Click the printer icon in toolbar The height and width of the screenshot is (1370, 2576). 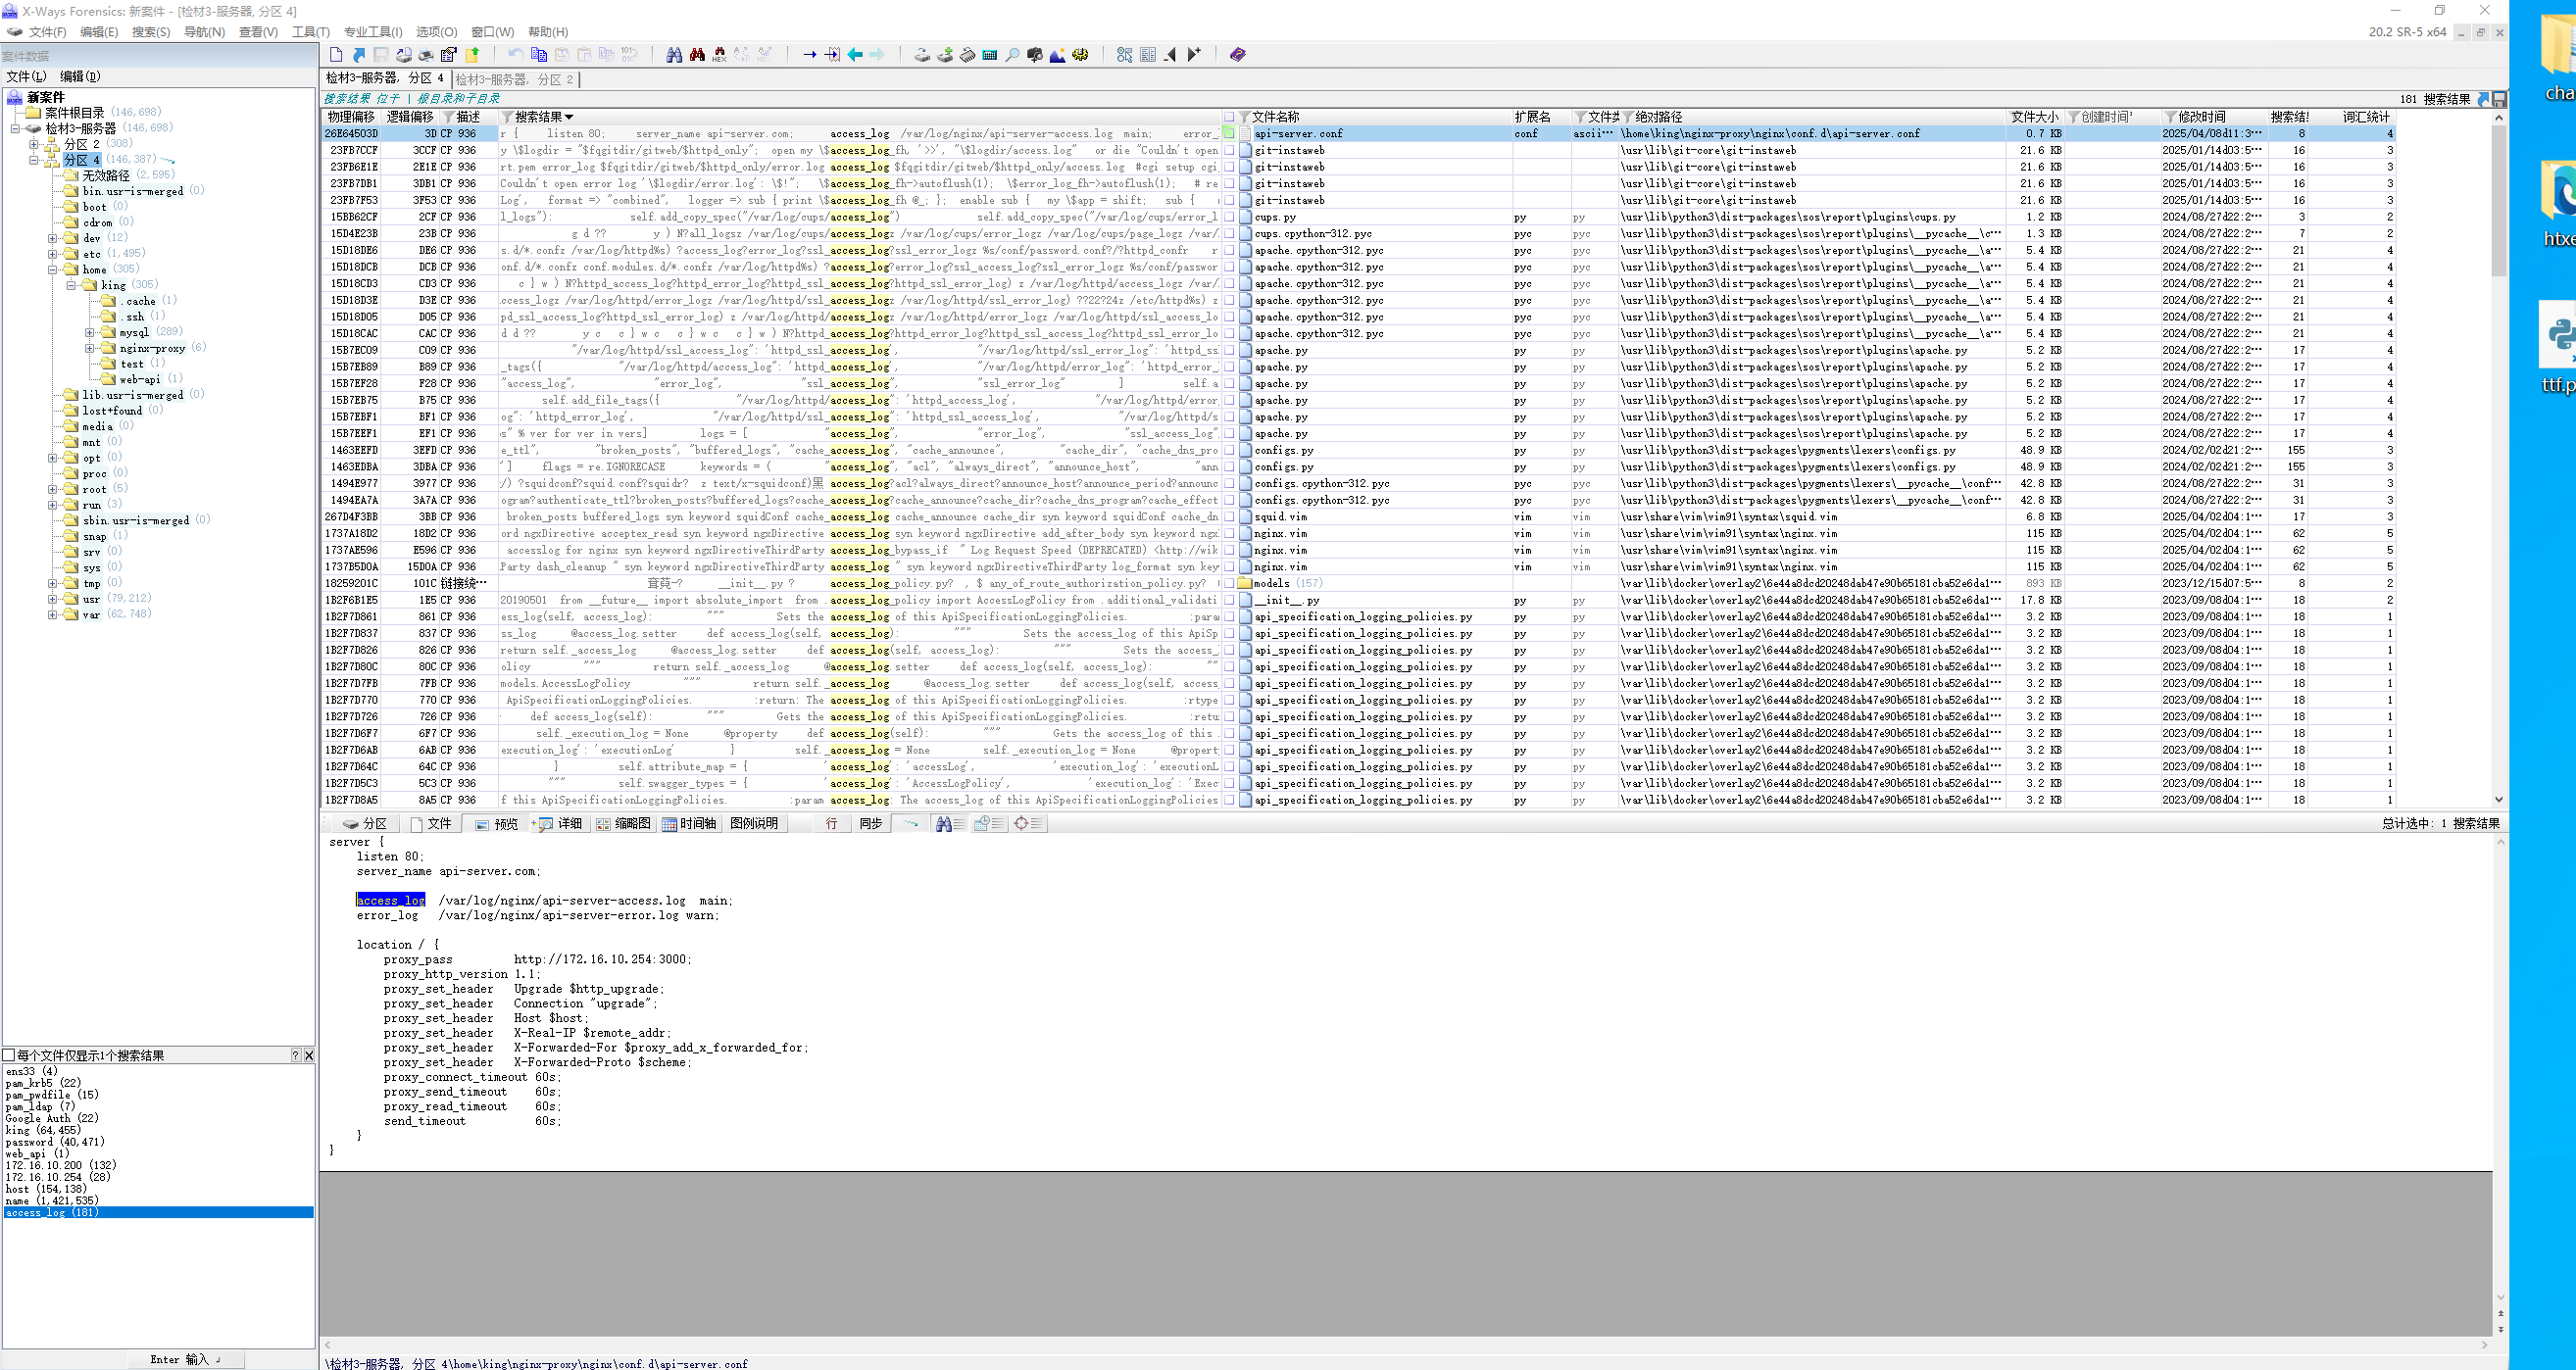tap(426, 55)
